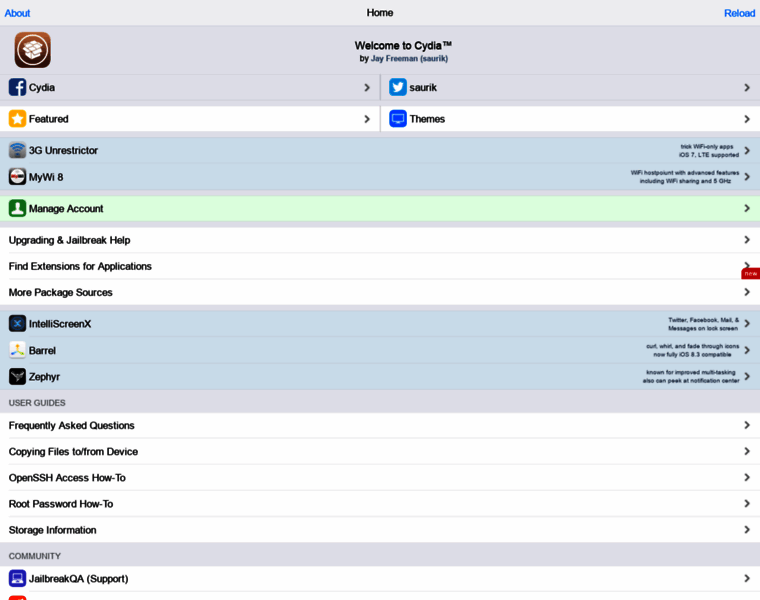The height and width of the screenshot is (600, 760).
Task: Open Find Extensions for Applications
Action: point(380,266)
